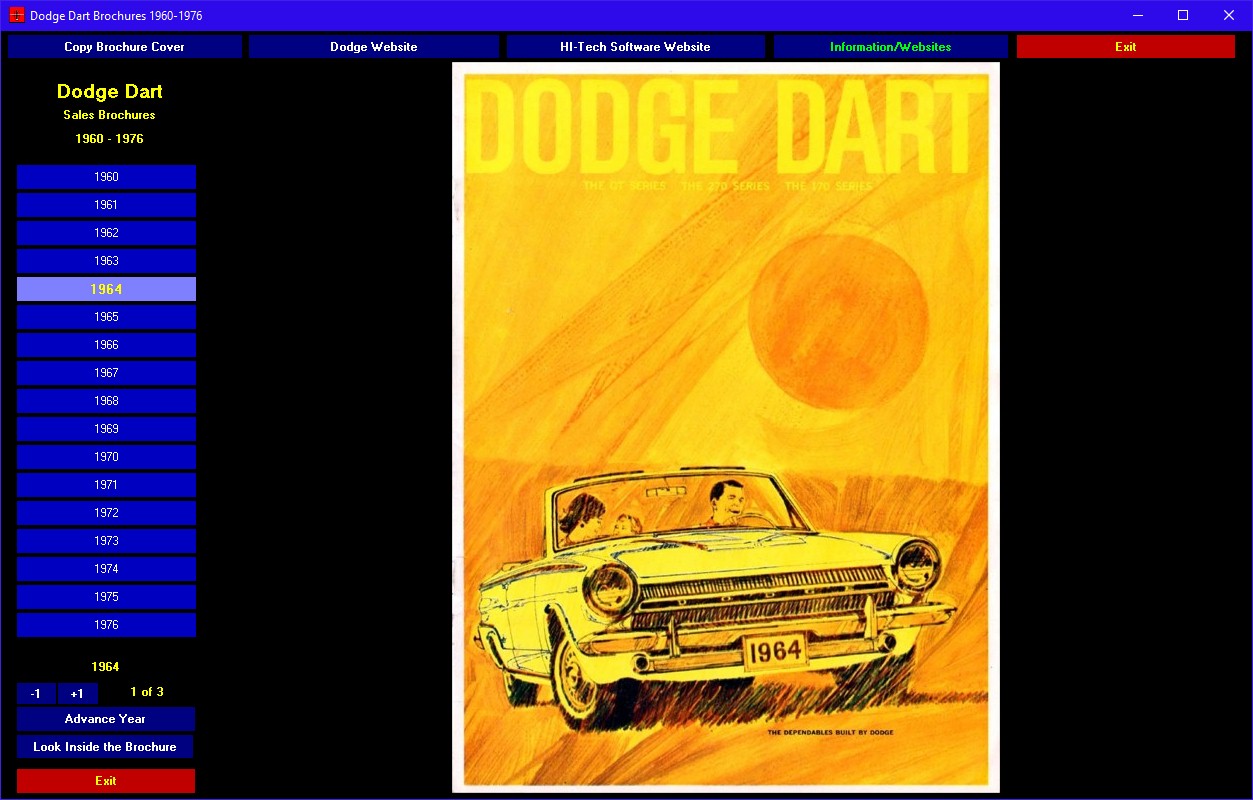Select the 1973 brochure year

(106, 541)
